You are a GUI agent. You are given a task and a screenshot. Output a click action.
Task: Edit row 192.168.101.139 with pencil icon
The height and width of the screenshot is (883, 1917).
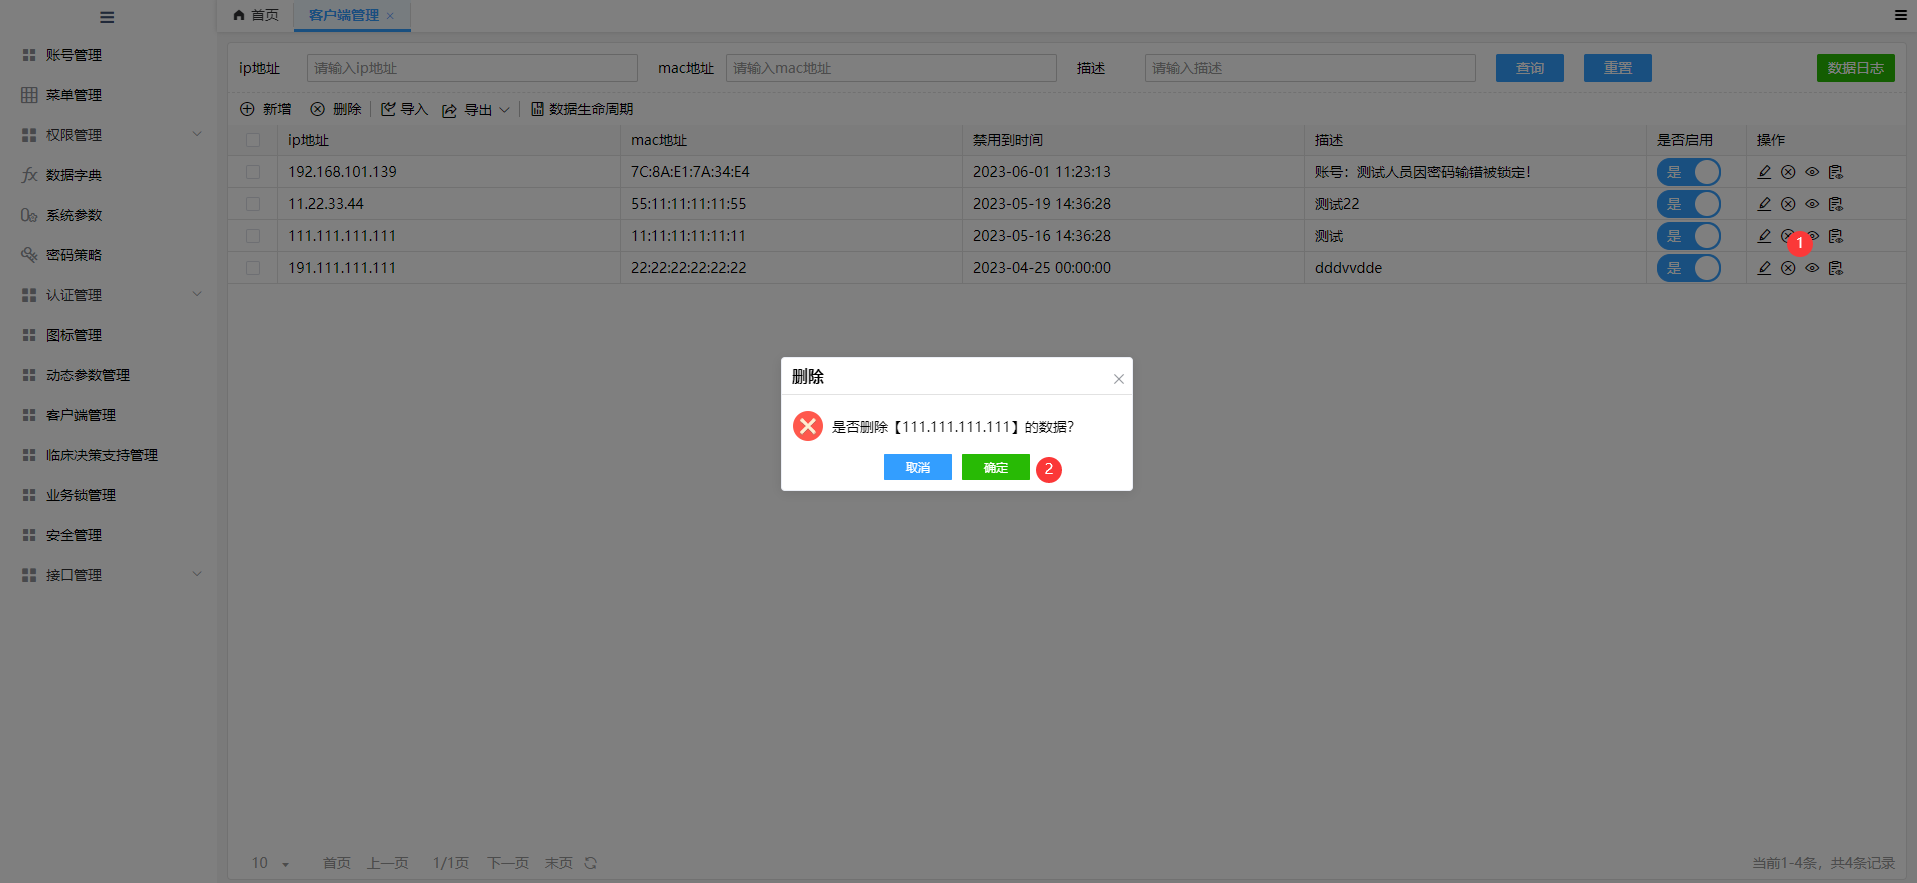coord(1765,172)
